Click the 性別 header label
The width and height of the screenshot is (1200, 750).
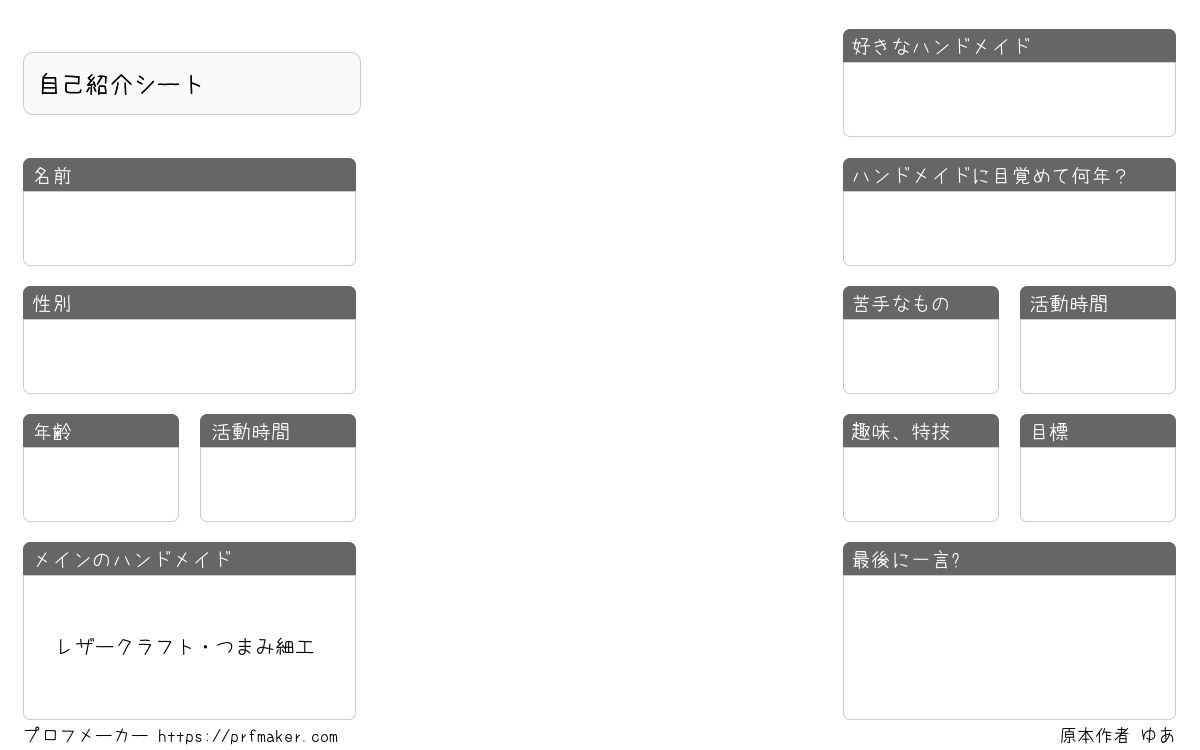(53, 304)
